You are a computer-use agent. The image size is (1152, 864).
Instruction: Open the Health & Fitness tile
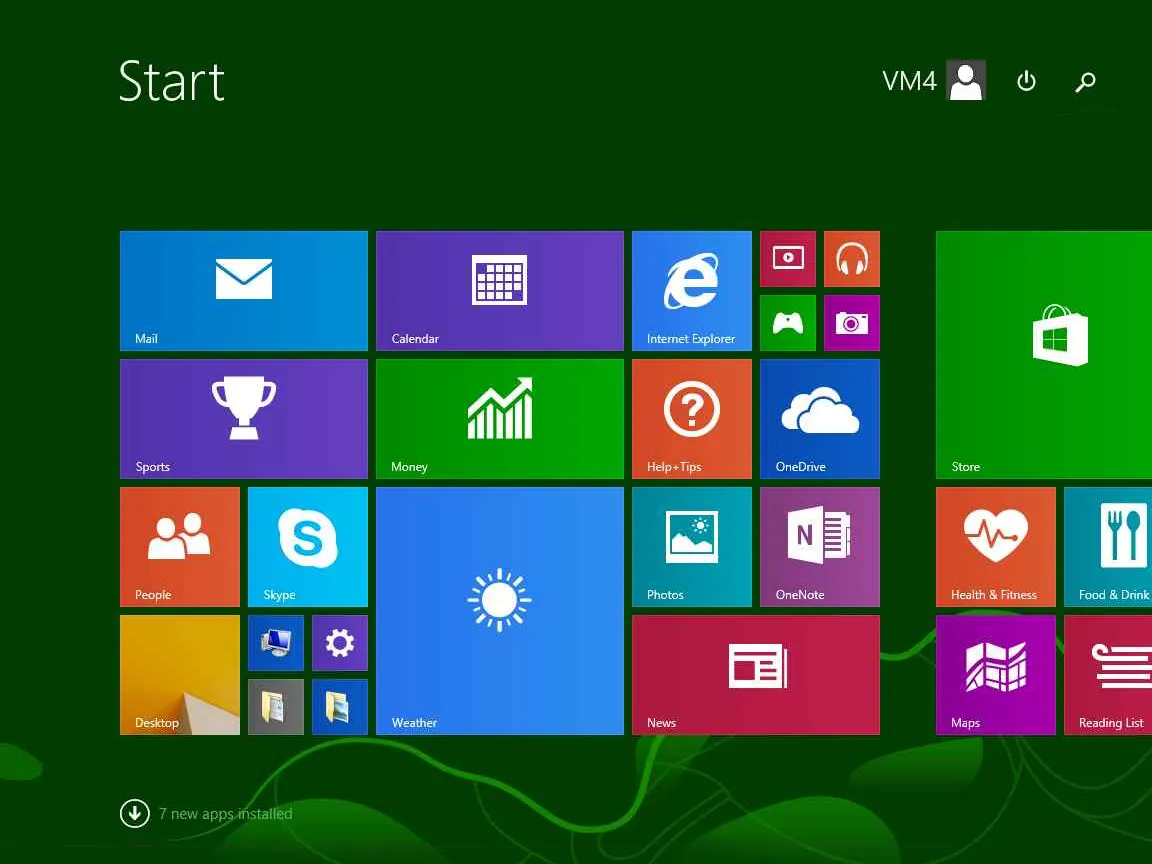[x=996, y=547]
